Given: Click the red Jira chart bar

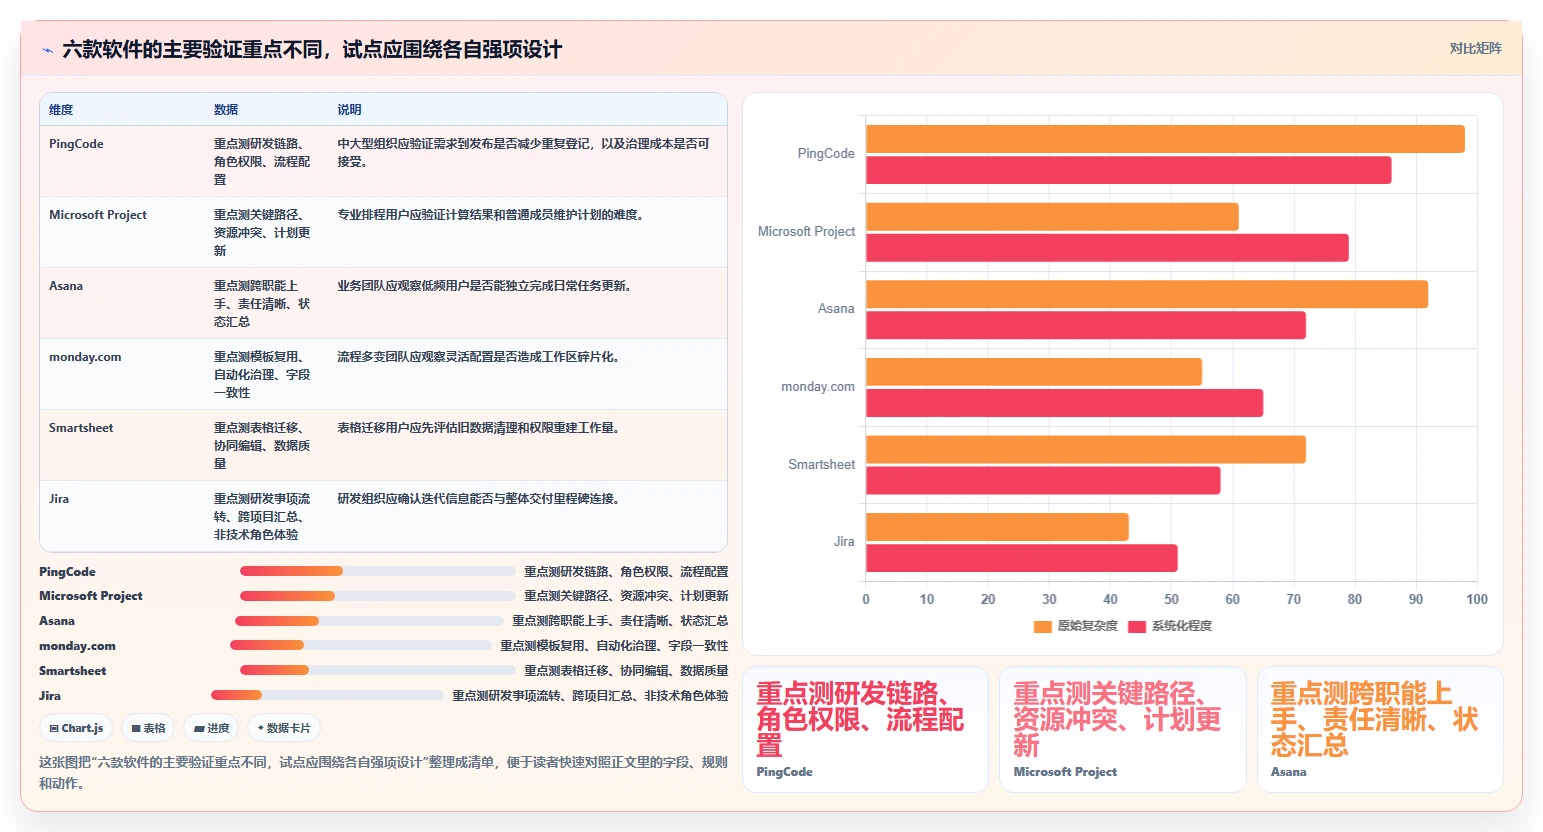Looking at the screenshot, I should coord(1022,558).
